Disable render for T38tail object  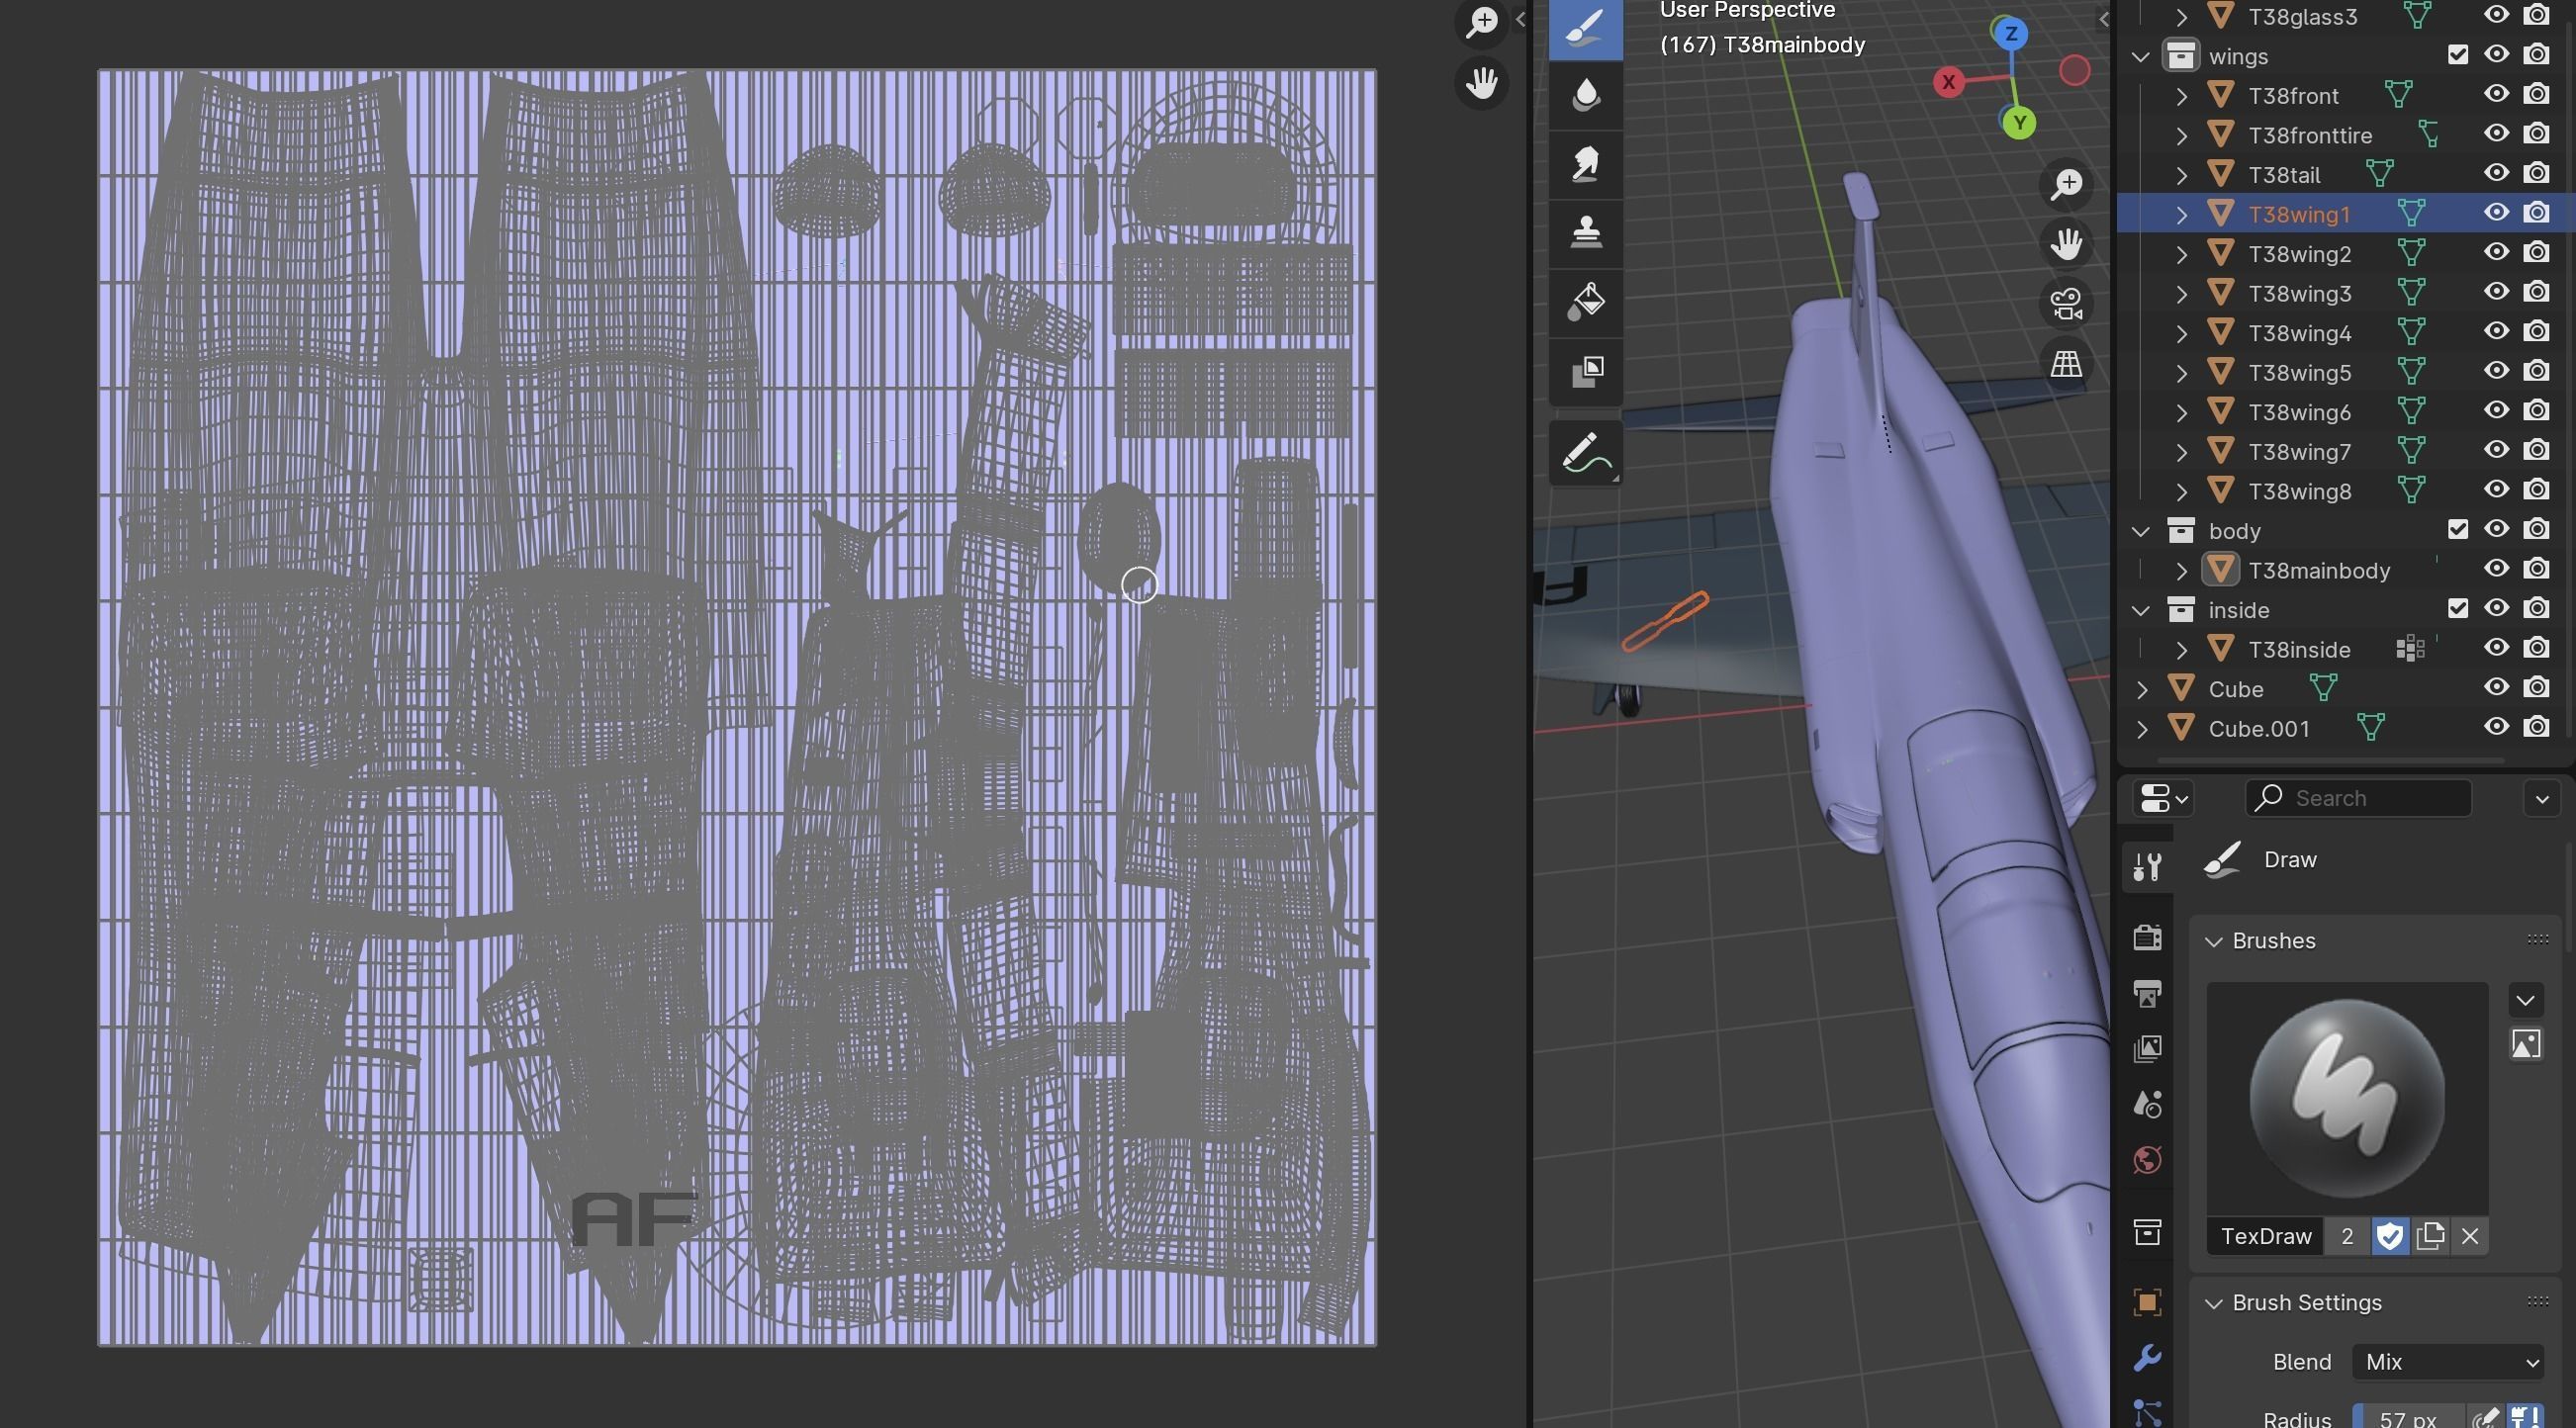click(x=2536, y=174)
